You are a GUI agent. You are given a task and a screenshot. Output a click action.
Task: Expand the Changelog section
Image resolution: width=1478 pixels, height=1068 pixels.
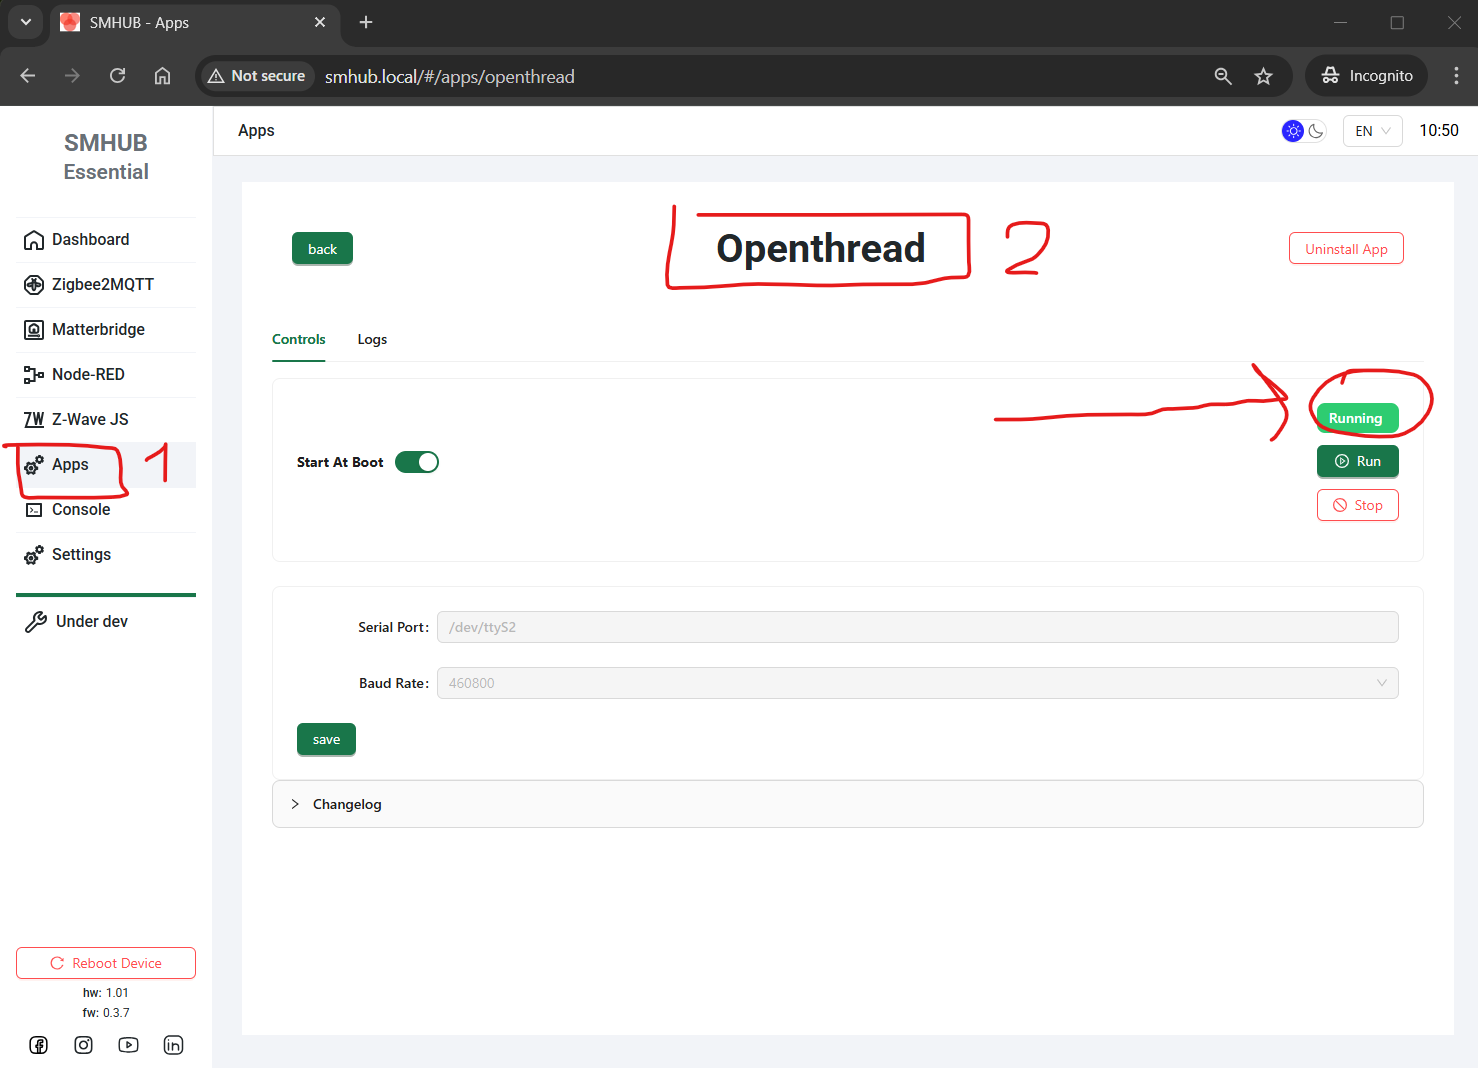click(x=346, y=804)
